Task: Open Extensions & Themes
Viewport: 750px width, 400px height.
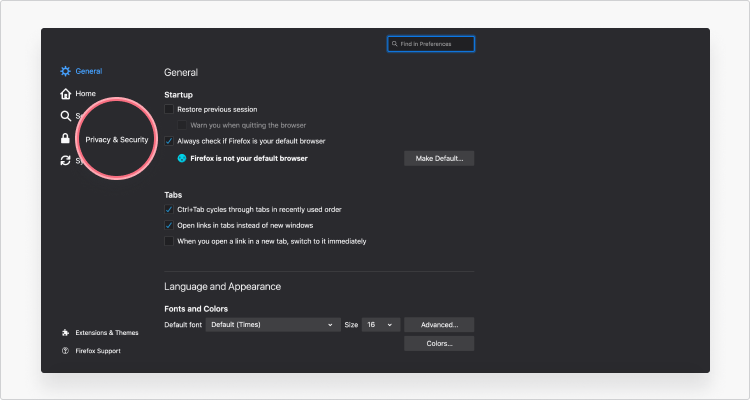Action: point(107,333)
